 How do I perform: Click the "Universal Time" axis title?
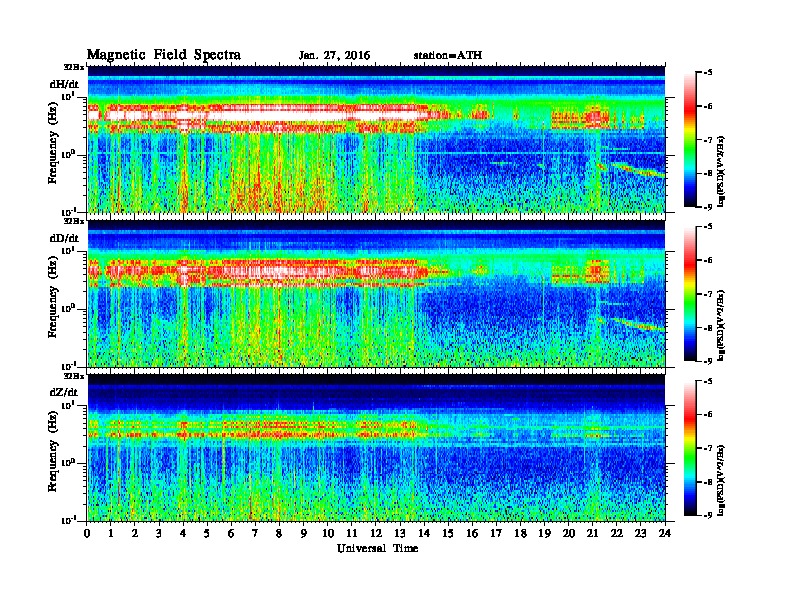click(377, 548)
